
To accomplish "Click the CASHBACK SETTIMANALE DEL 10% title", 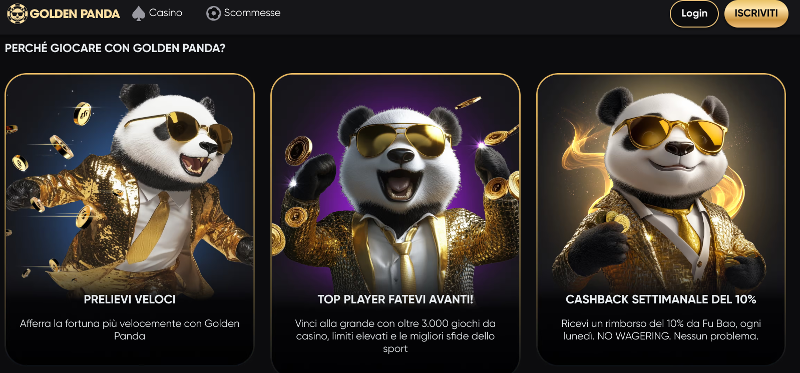I will (x=661, y=300).
